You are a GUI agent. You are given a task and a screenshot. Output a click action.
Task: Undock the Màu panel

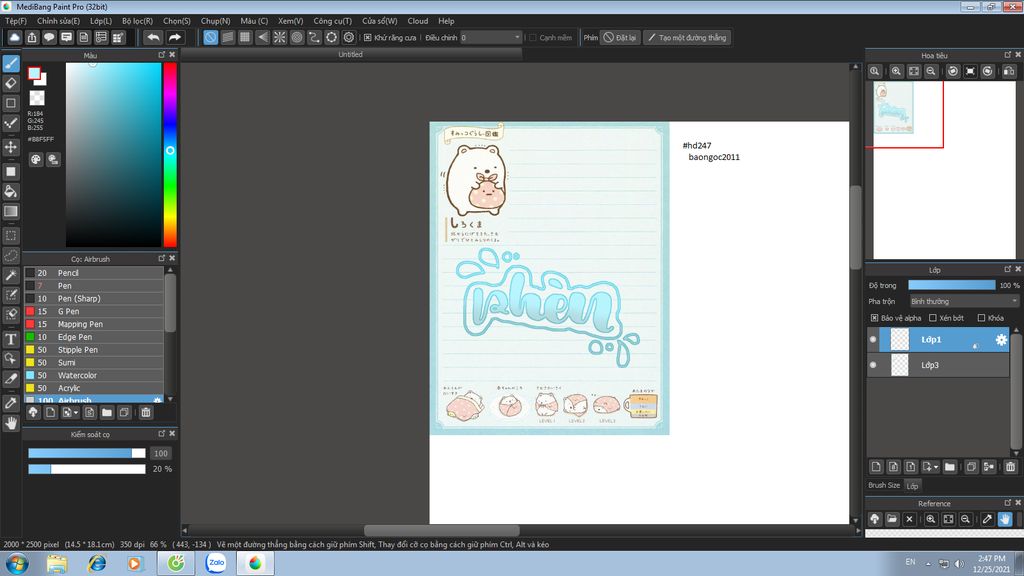pos(161,55)
